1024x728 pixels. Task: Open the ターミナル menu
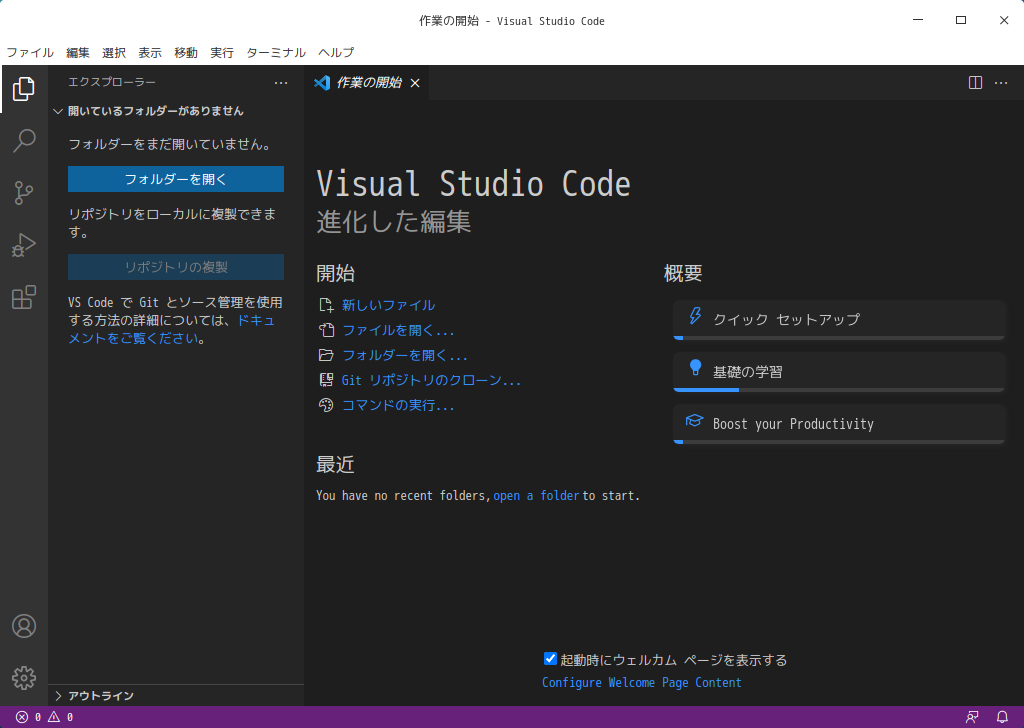click(276, 53)
